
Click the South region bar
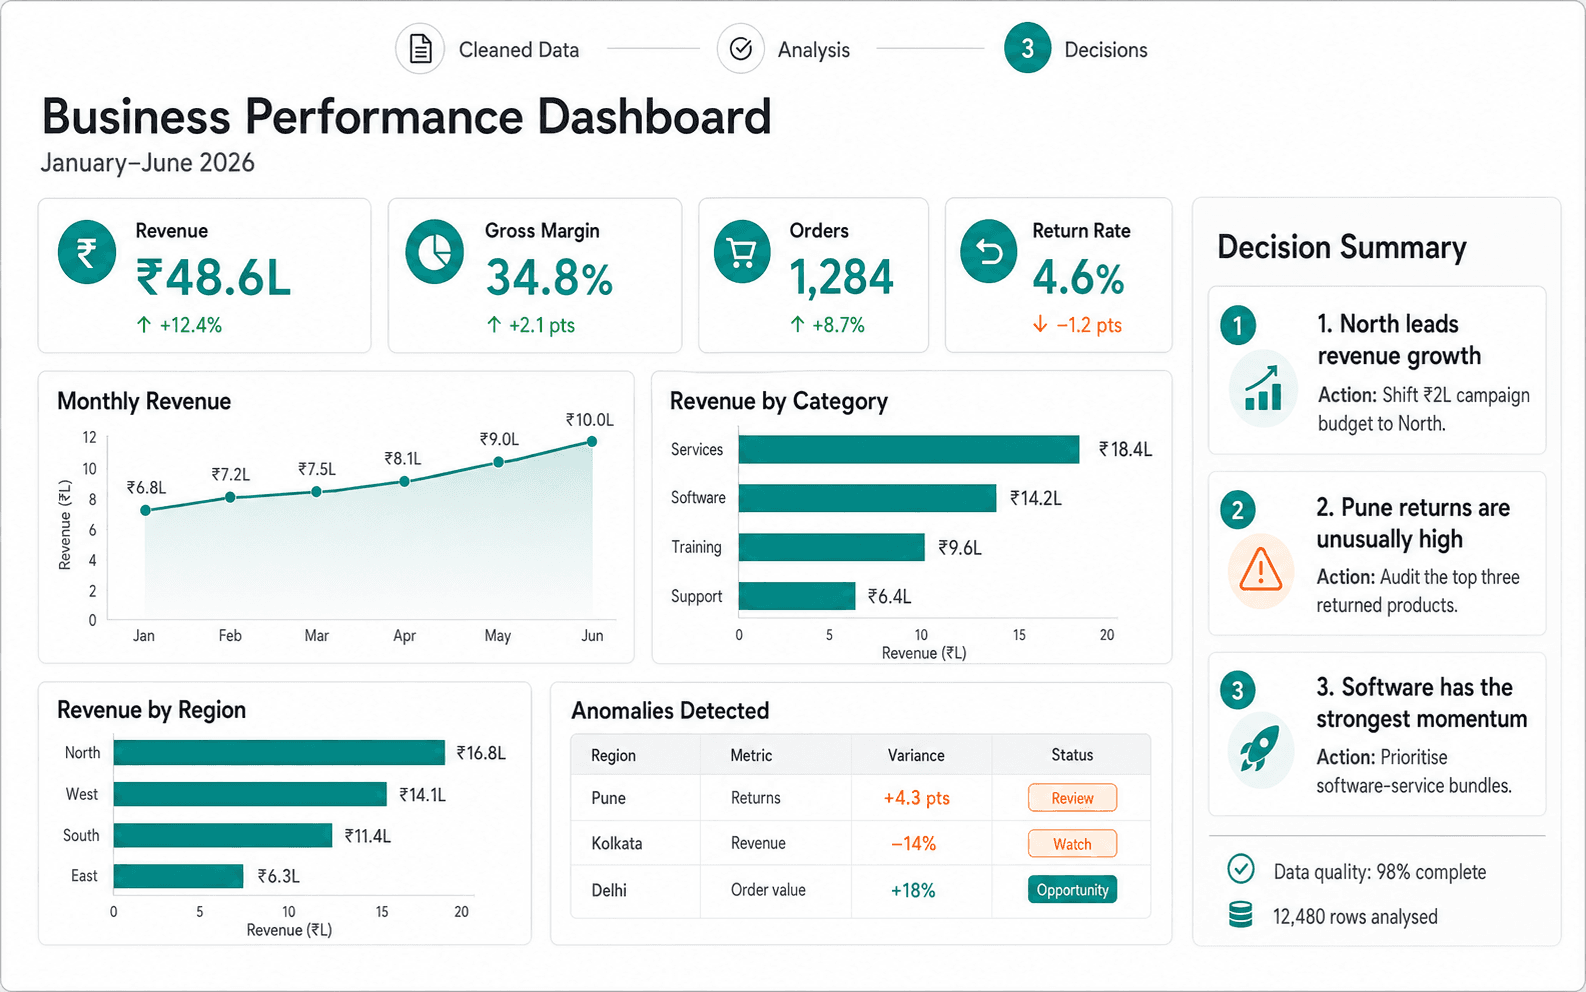tap(223, 835)
